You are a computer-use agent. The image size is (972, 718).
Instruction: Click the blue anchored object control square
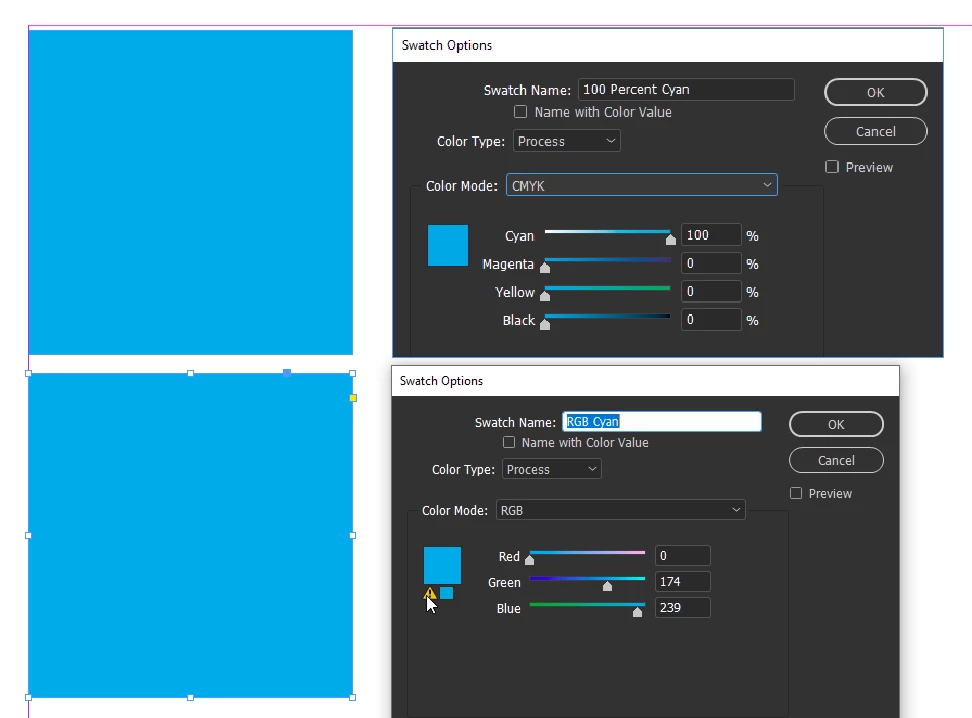pyautogui.click(x=287, y=373)
